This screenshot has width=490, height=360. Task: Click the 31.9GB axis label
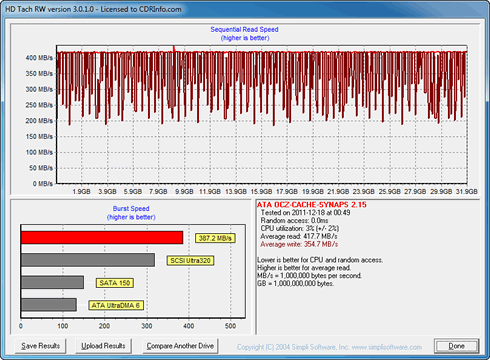467,192
